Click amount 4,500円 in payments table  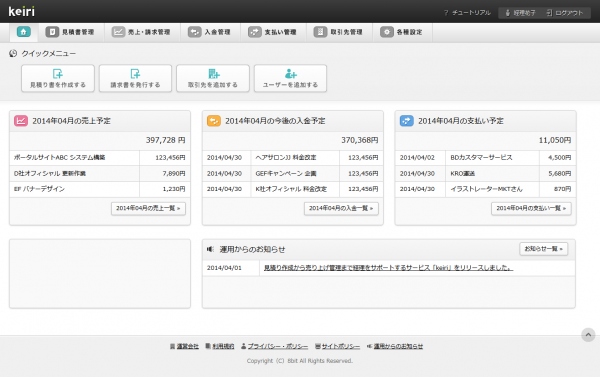tap(559, 157)
